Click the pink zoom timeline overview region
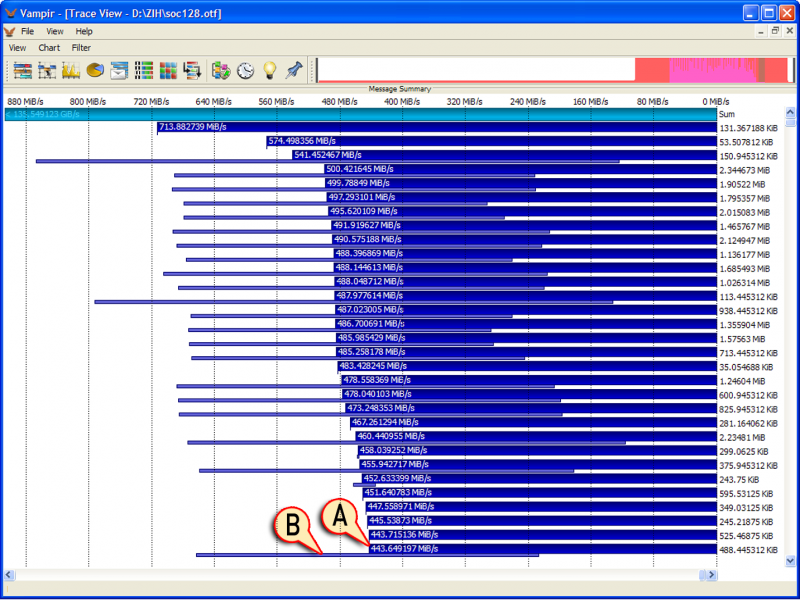The image size is (800, 600). click(x=713, y=70)
